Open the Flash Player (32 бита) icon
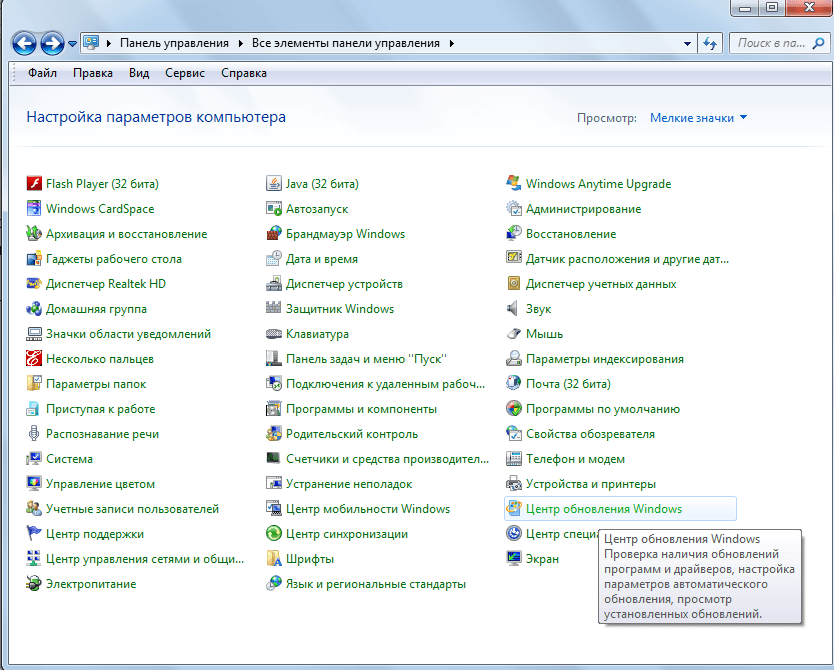Image resolution: width=834 pixels, height=670 pixels. pyautogui.click(x=34, y=183)
